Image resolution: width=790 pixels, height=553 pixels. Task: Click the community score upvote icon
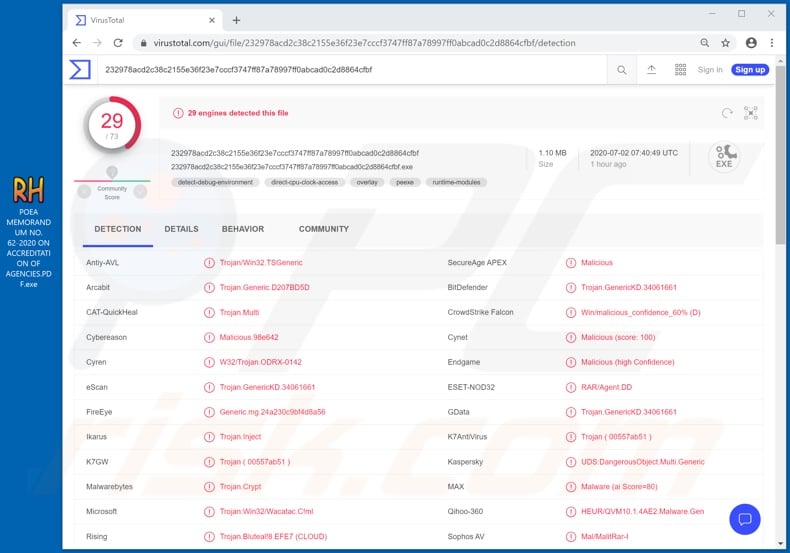click(x=141, y=191)
